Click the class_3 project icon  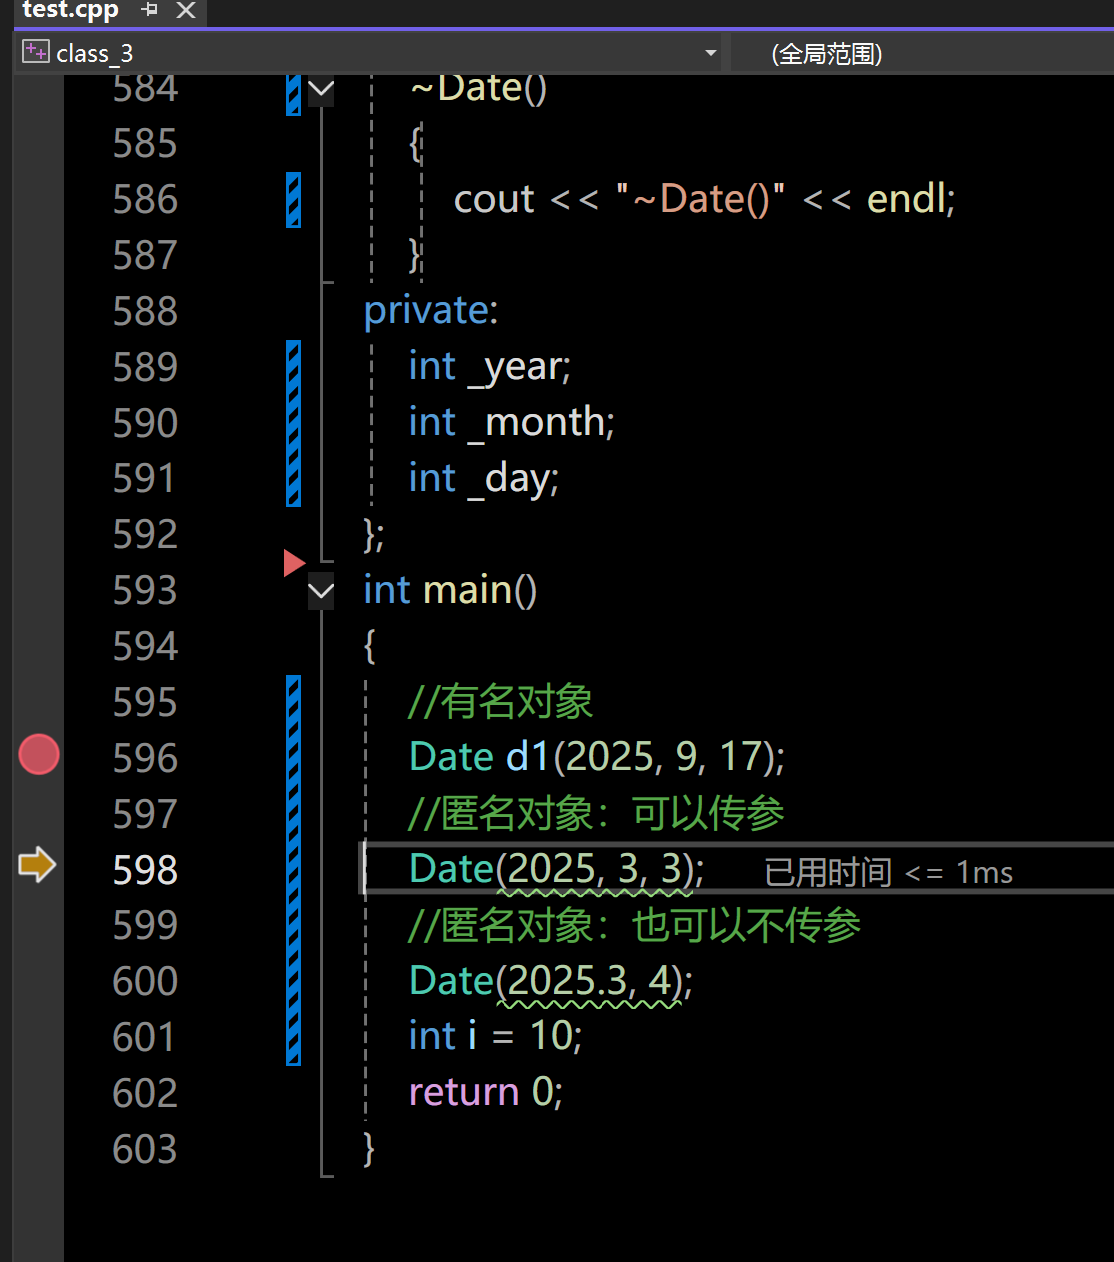[36, 52]
